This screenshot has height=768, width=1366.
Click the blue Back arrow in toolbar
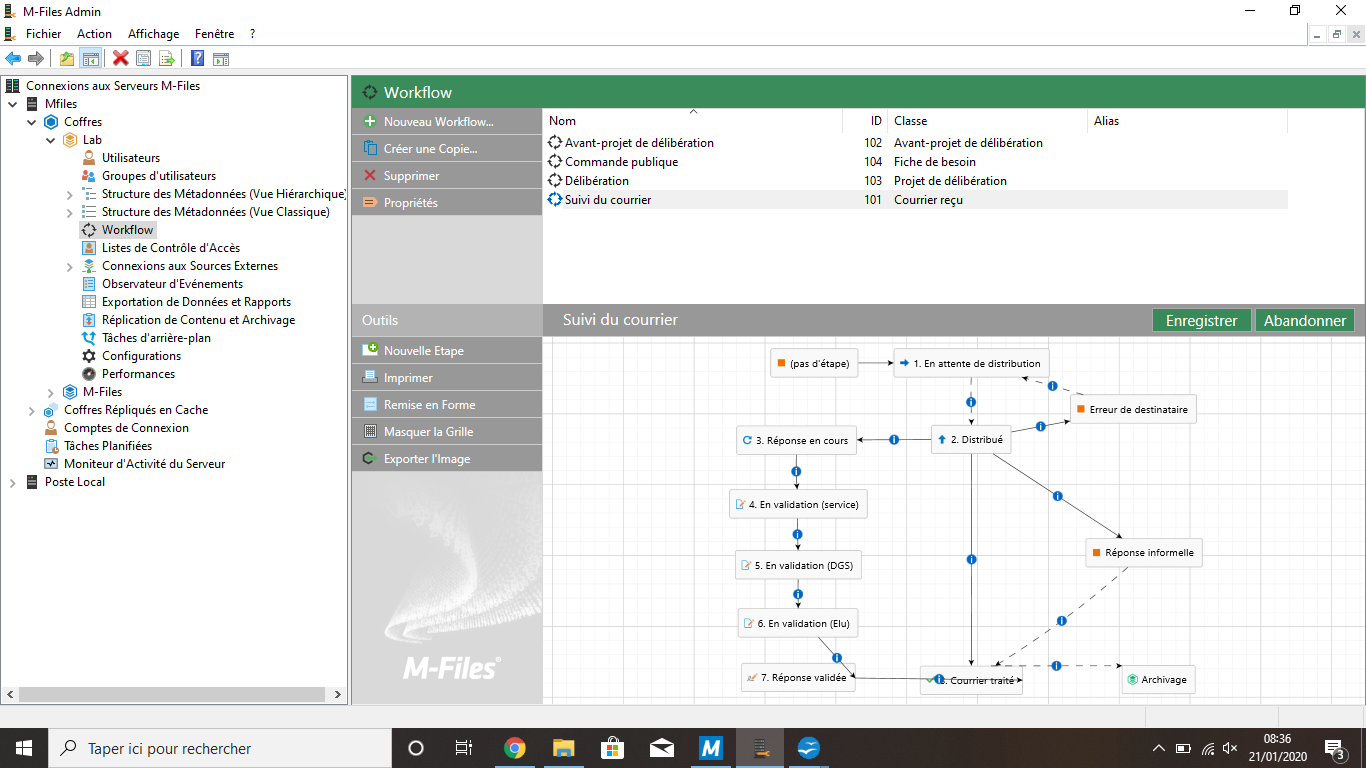pyautogui.click(x=13, y=59)
